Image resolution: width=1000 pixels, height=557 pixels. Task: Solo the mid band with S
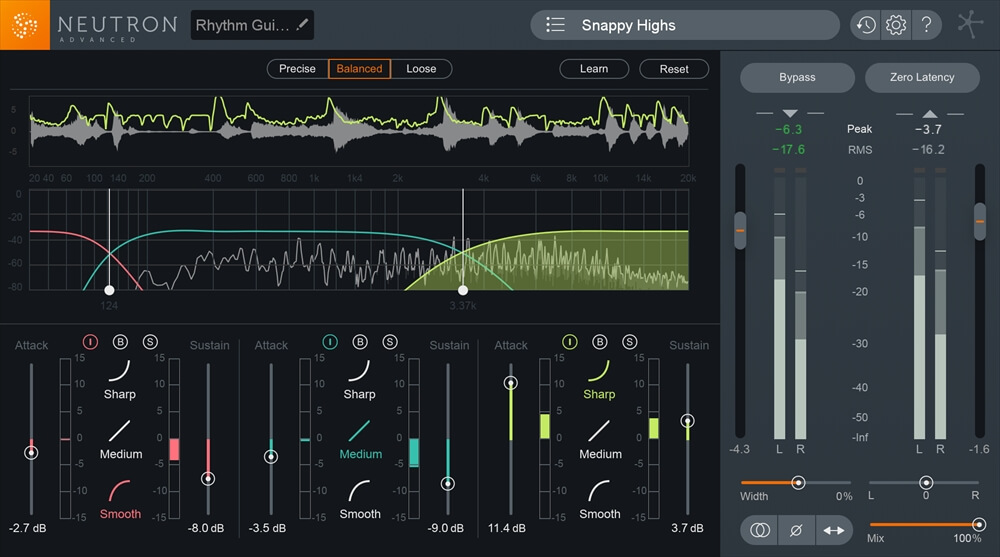(x=390, y=342)
